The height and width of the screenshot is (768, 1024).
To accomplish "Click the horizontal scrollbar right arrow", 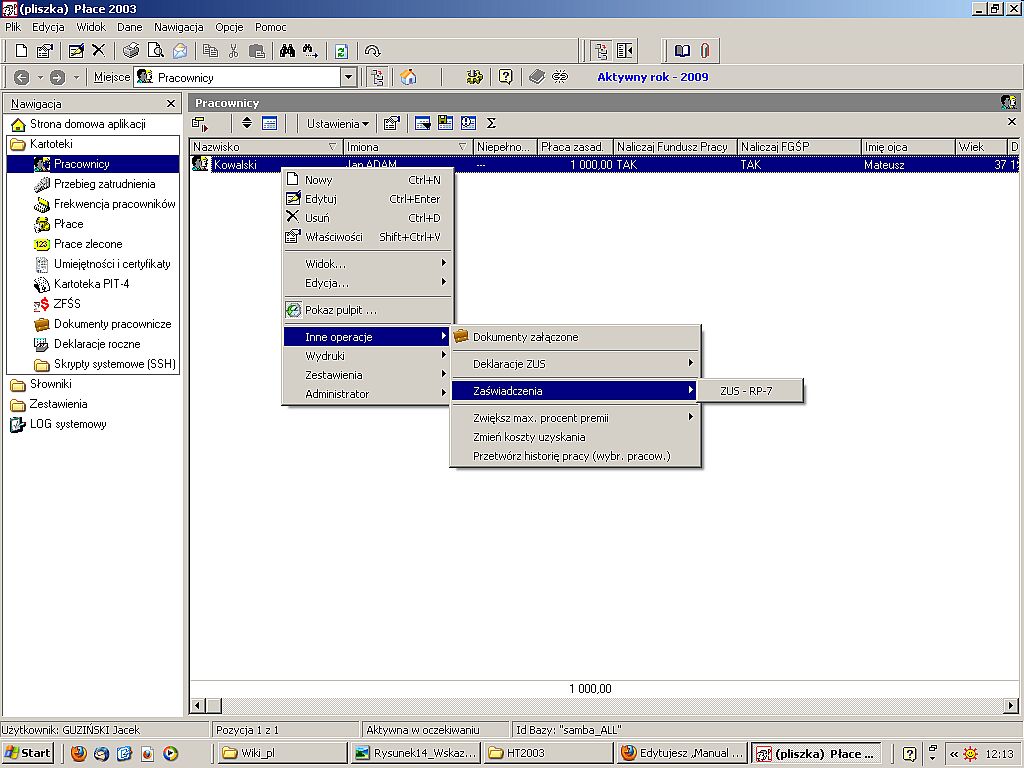I will click(x=1010, y=705).
